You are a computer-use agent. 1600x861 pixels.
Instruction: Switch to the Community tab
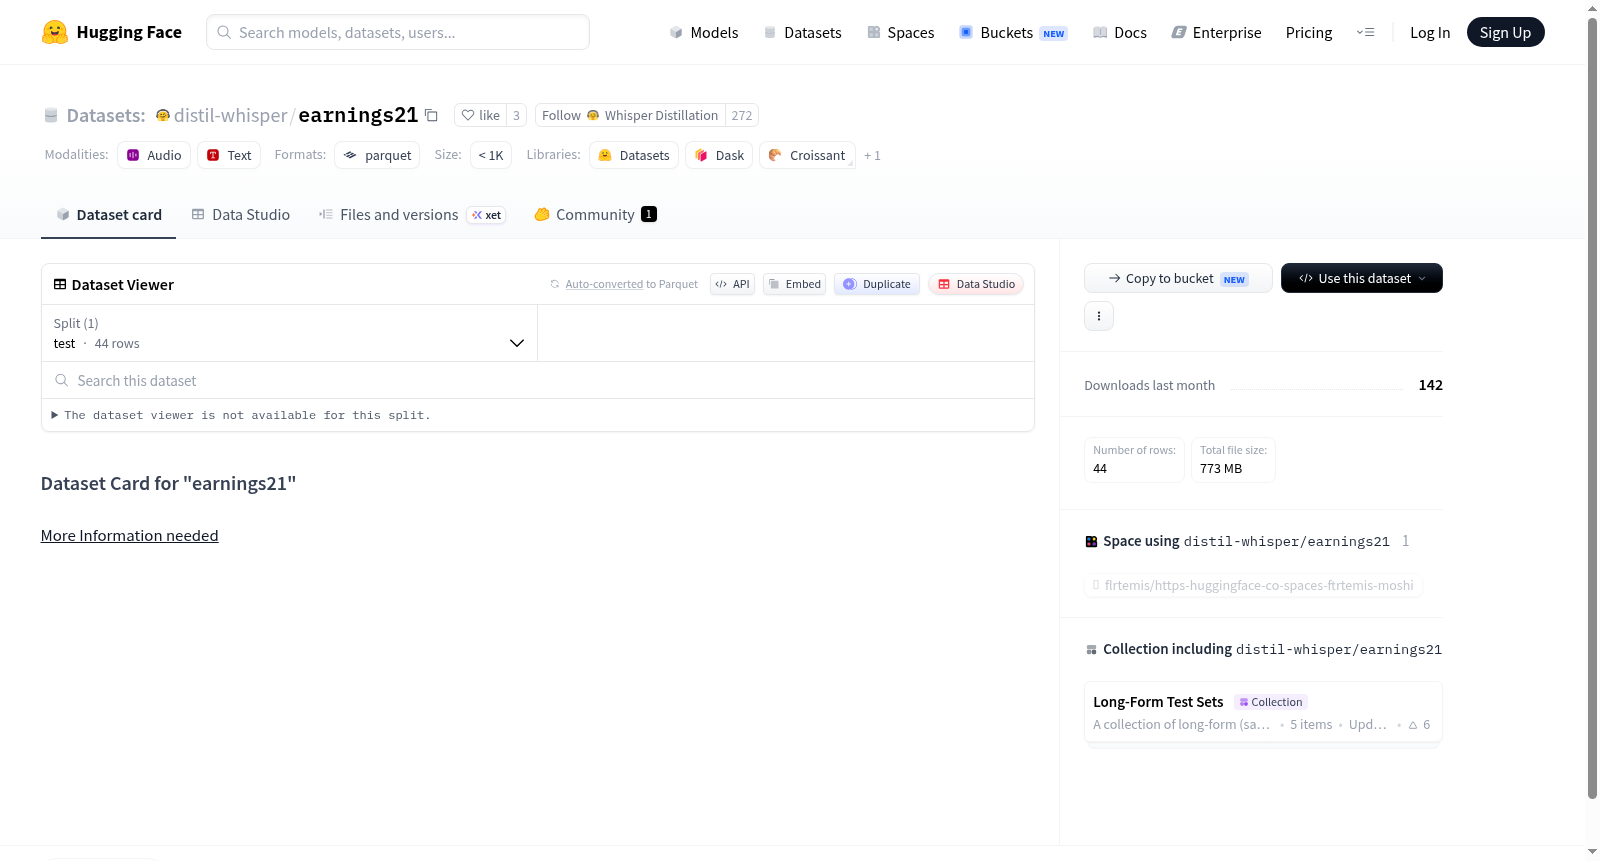(595, 214)
